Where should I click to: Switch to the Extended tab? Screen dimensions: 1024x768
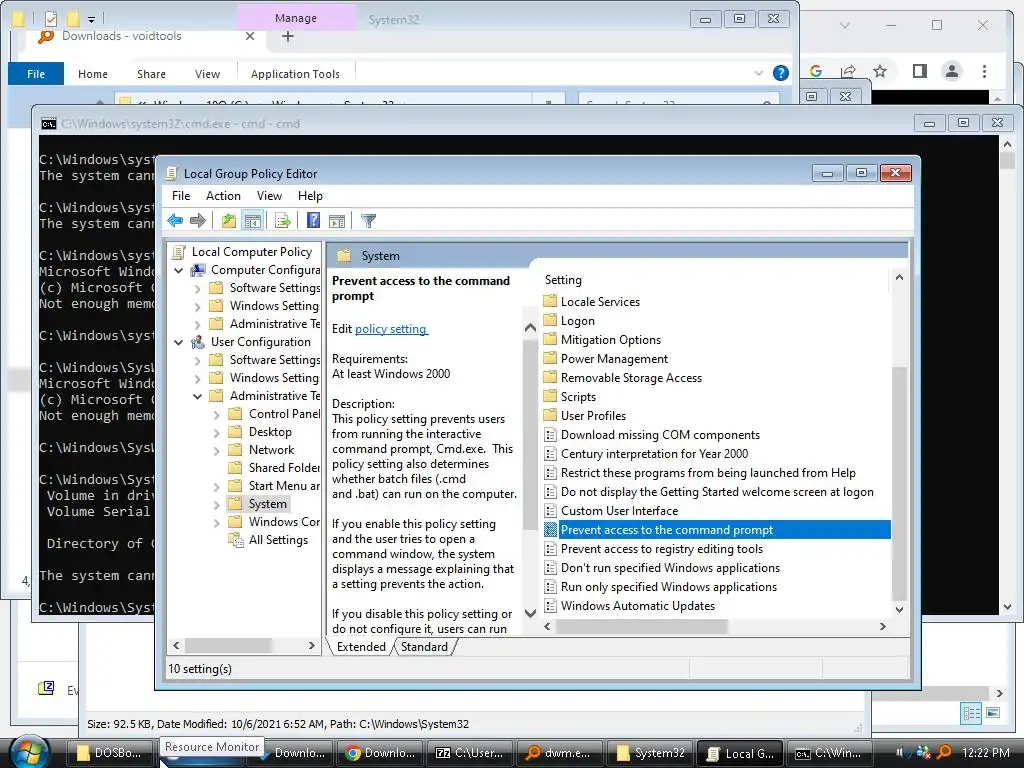pyautogui.click(x=361, y=647)
